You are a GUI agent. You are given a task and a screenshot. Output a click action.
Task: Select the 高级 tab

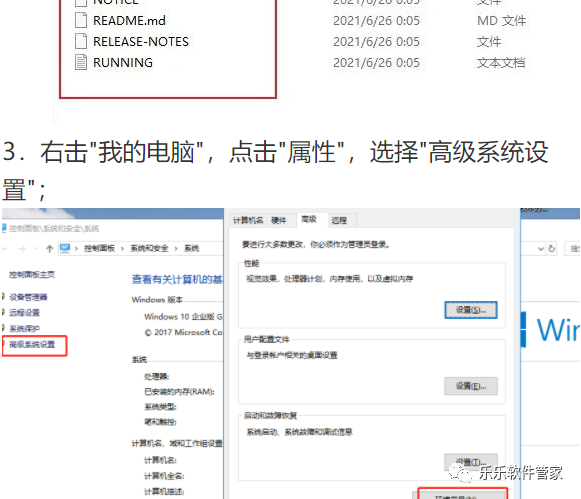[x=309, y=220]
